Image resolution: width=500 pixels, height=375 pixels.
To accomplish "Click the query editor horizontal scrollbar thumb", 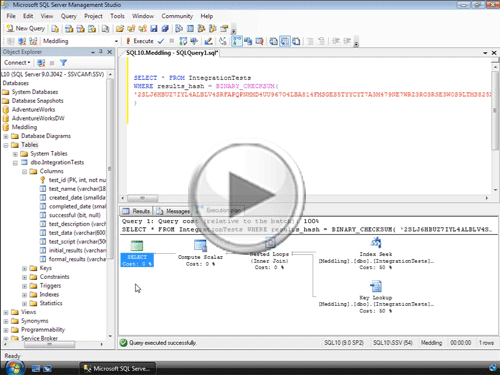I will (x=142, y=198).
